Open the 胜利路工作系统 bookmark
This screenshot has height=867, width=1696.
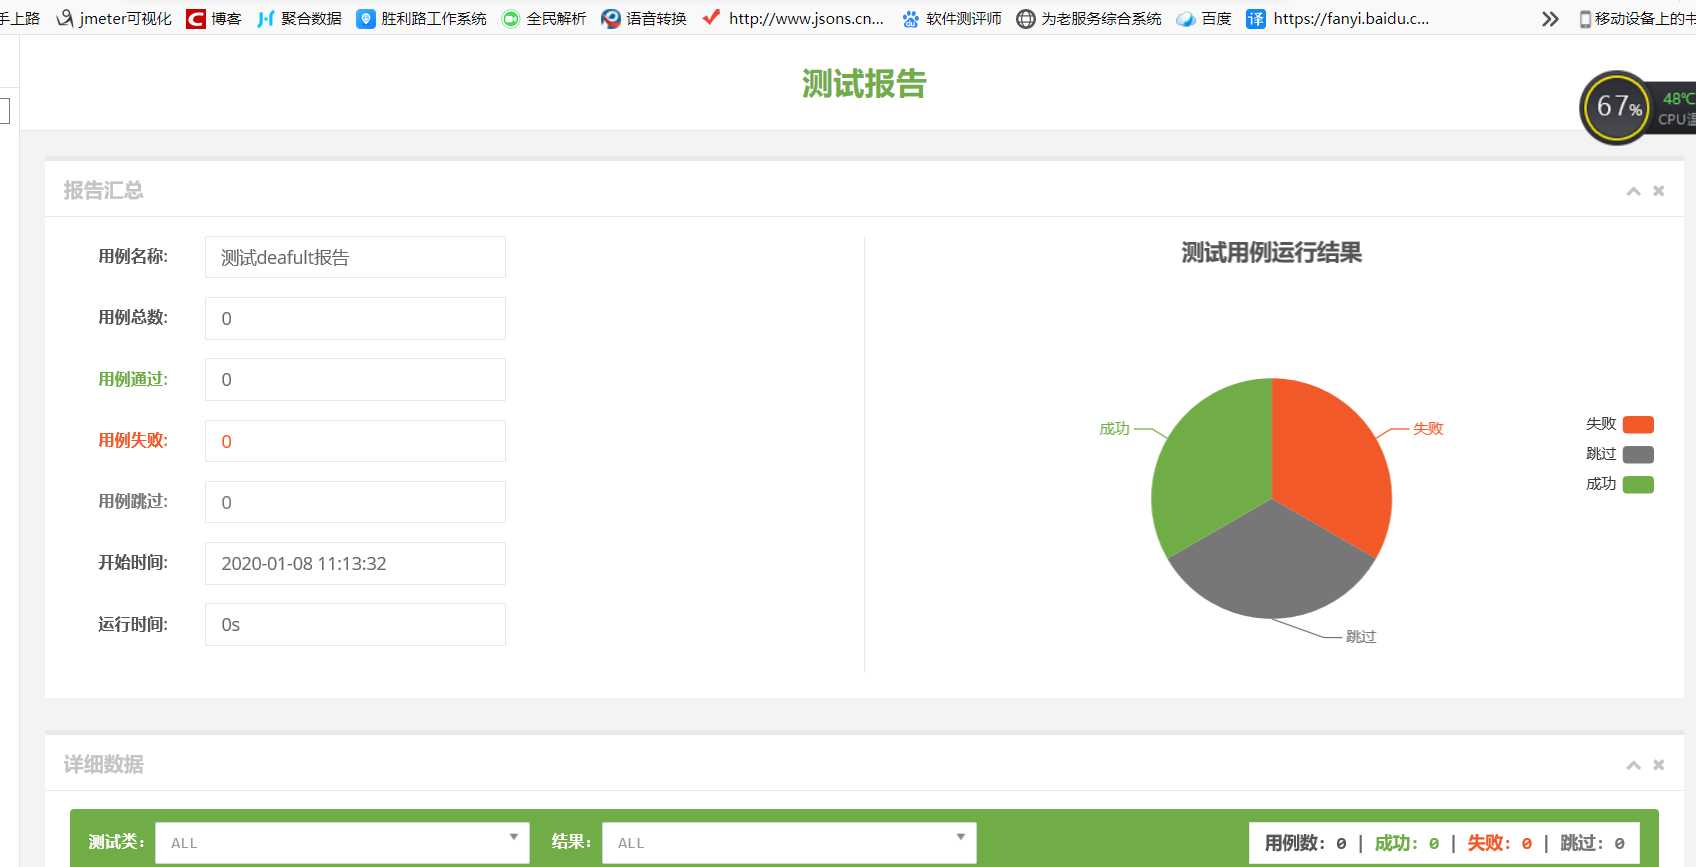421,18
